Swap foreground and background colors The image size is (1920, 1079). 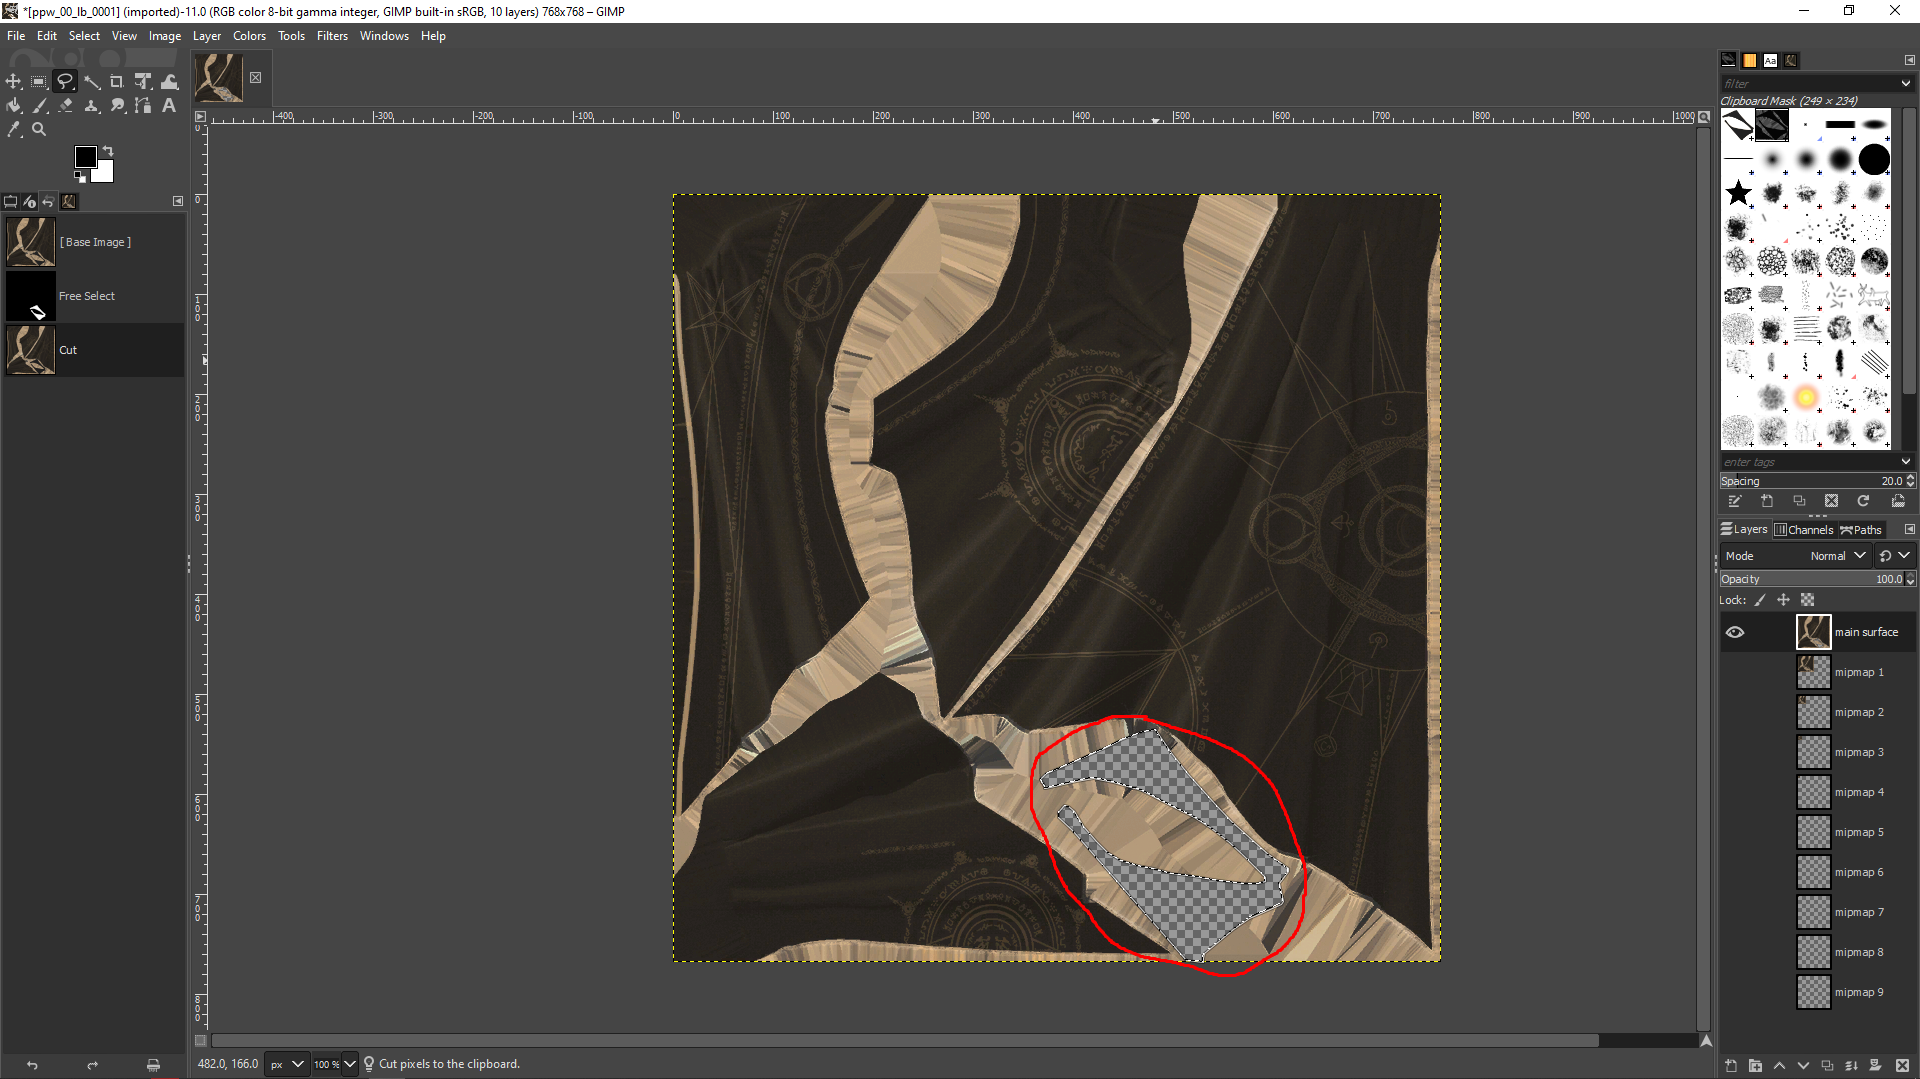click(x=108, y=149)
